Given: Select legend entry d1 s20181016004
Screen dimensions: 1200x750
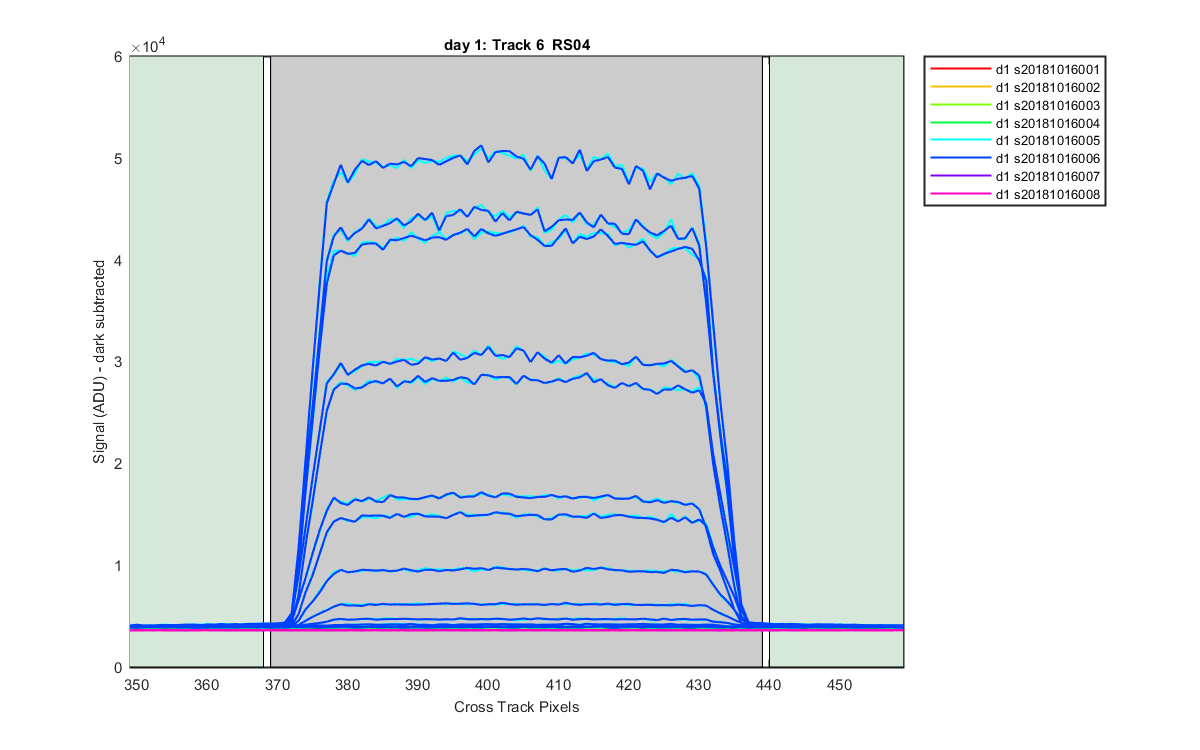Looking at the screenshot, I should point(1016,123).
